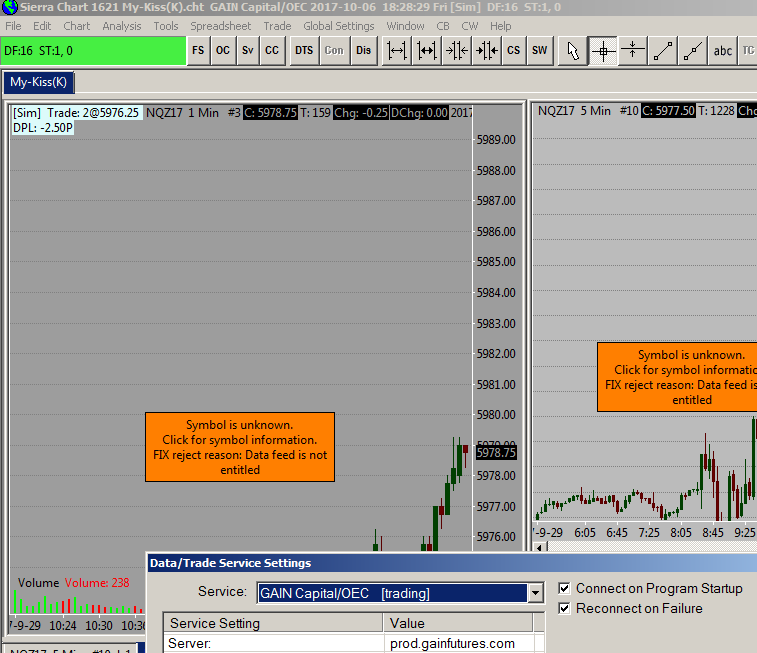Open the Global Settings menu

[x=339, y=26]
